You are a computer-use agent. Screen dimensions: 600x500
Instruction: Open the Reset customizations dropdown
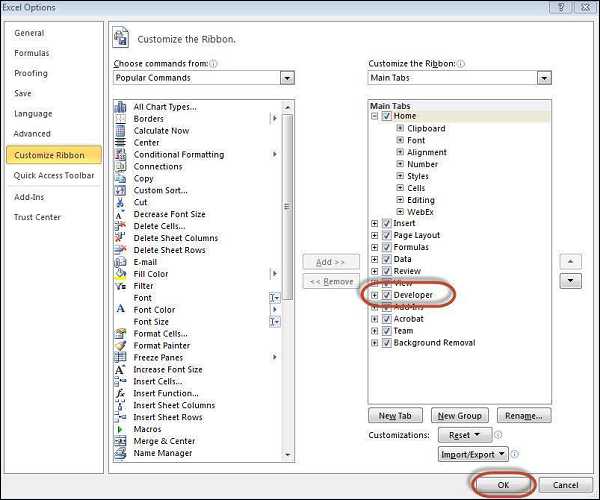[465, 435]
